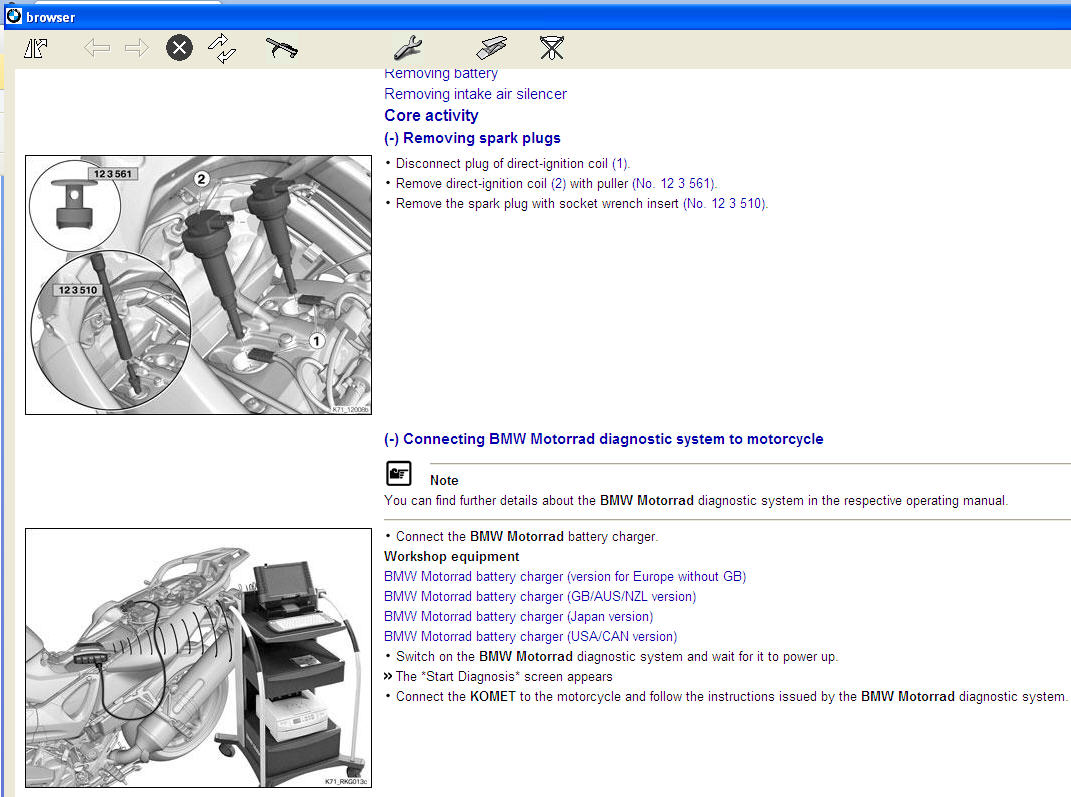The width and height of the screenshot is (1071, 797).
Task: Click the 'Start Diagnosis screen appears' line
Action: (x=498, y=677)
